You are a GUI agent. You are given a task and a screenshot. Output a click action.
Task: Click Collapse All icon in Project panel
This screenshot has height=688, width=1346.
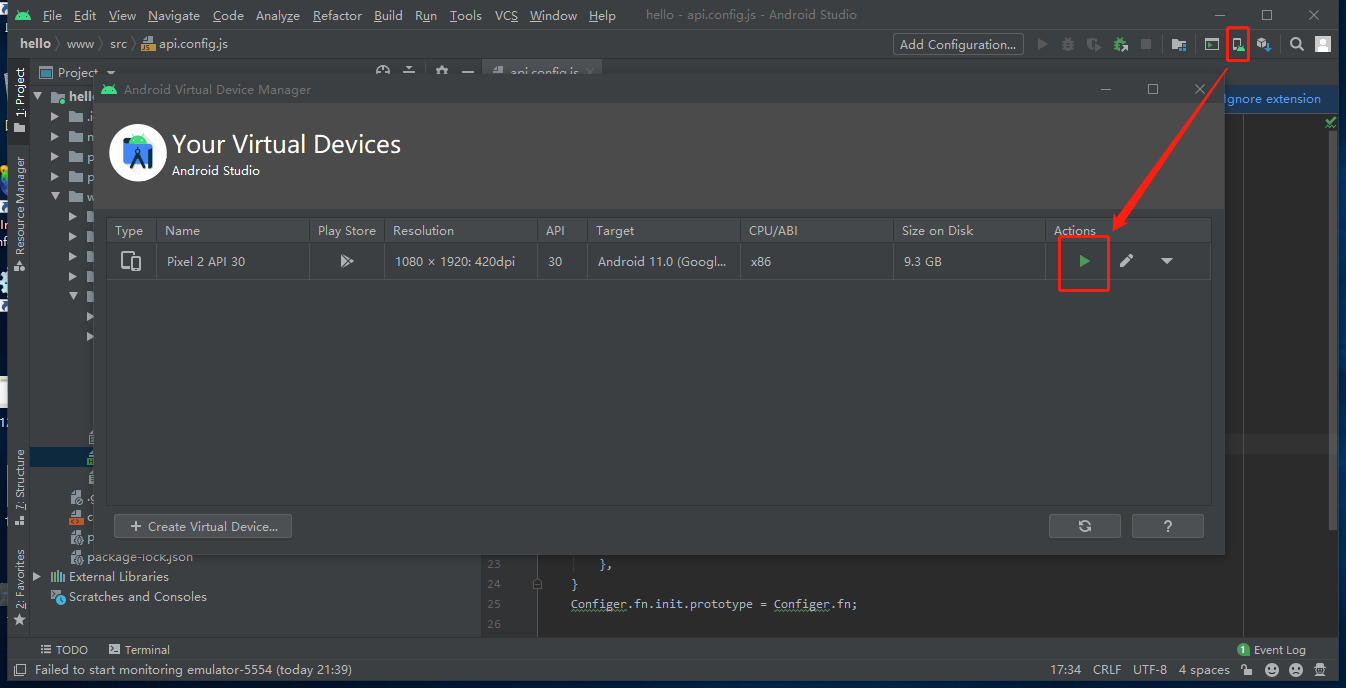click(x=409, y=72)
